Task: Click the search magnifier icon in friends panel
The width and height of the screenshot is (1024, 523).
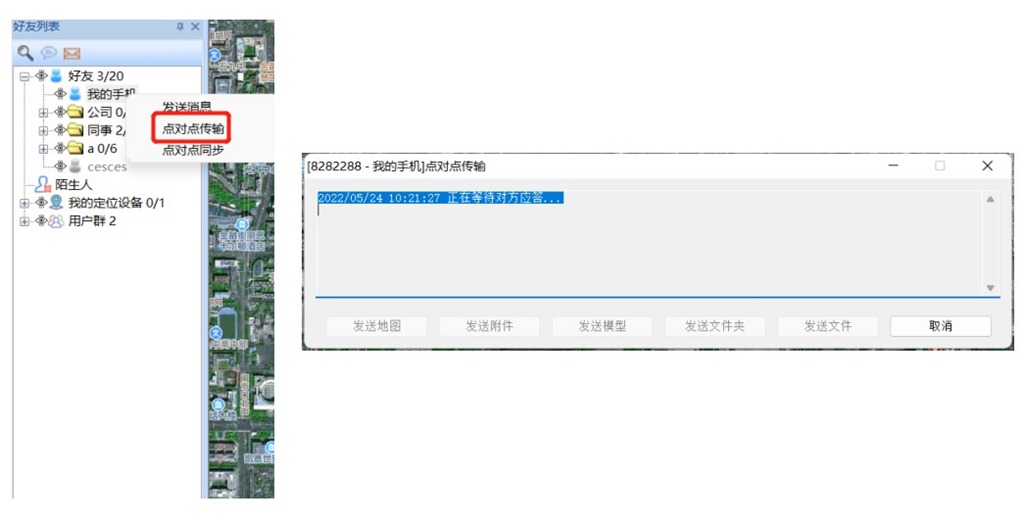Action: coord(25,53)
